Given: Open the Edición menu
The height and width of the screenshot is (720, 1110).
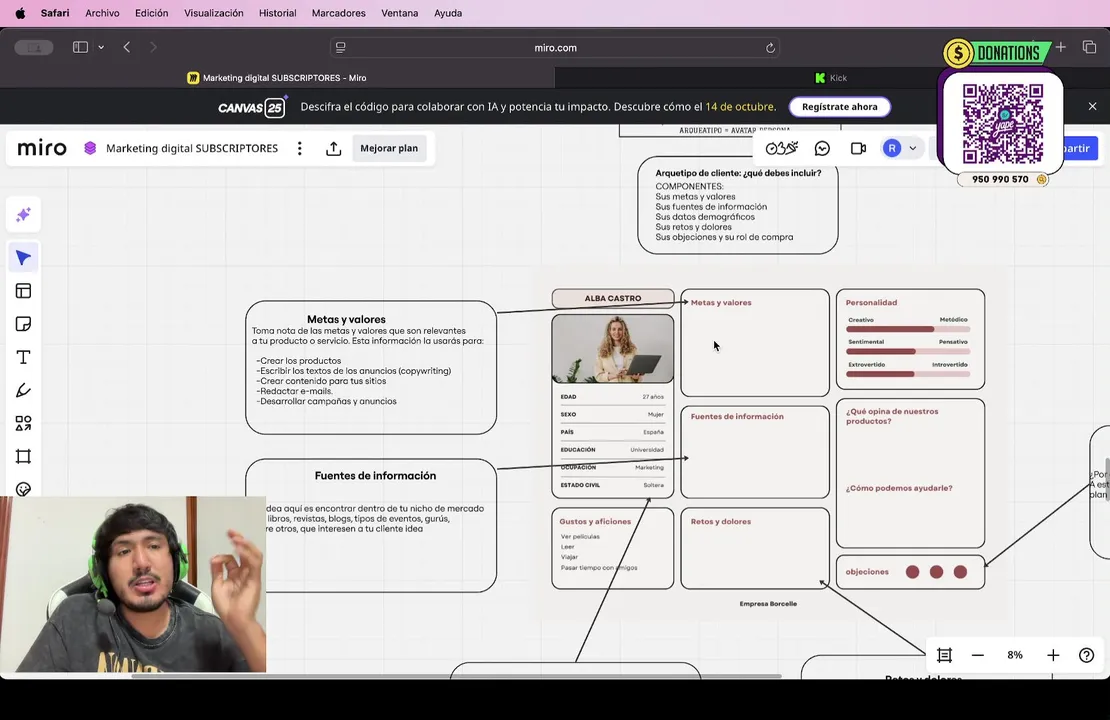Looking at the screenshot, I should pos(151,13).
